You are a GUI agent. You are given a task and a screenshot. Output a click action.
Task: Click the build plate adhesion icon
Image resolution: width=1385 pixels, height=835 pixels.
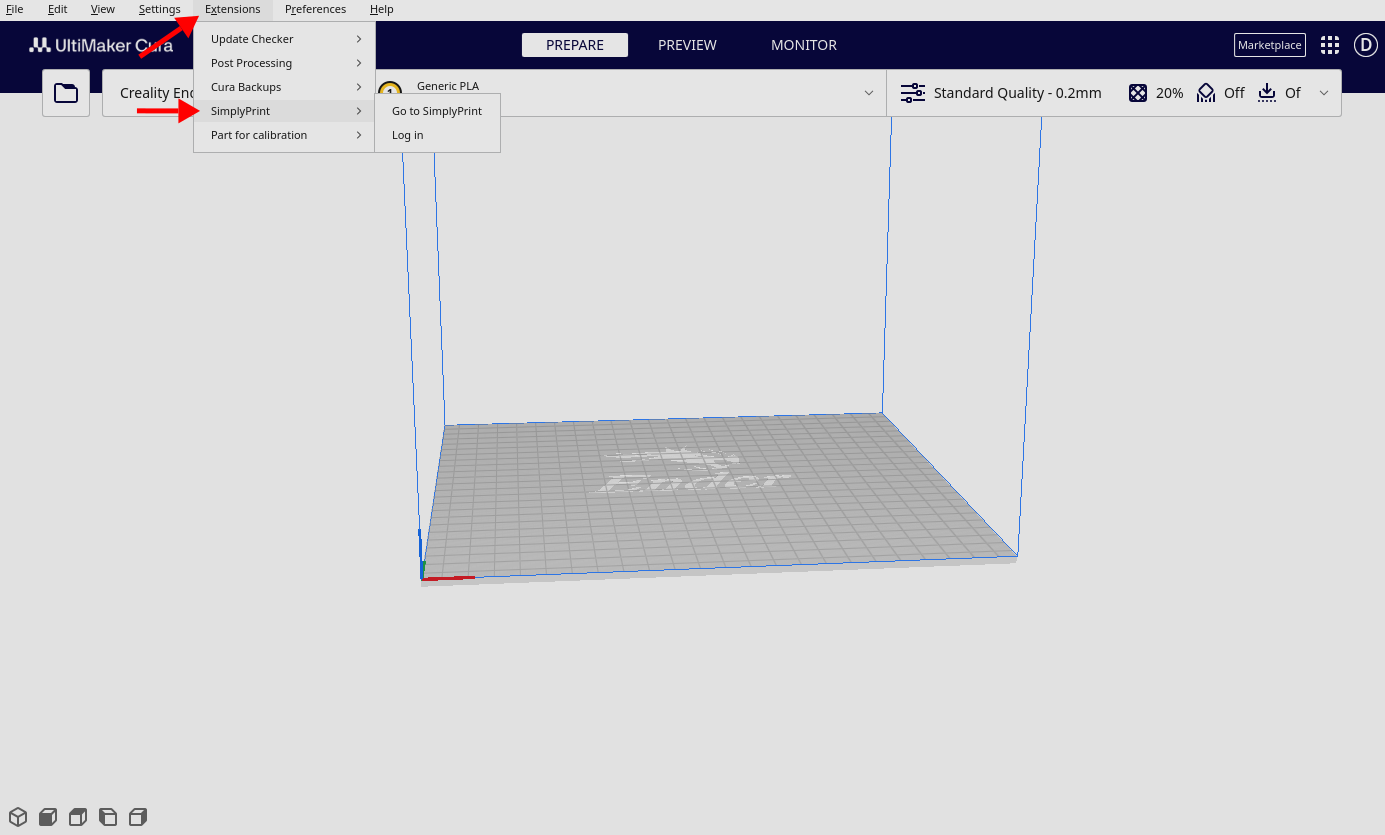pyautogui.click(x=1267, y=93)
